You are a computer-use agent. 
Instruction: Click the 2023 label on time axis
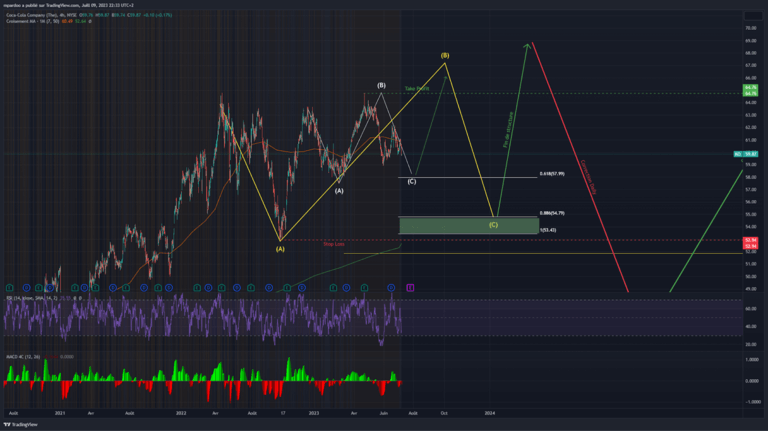[x=314, y=413]
